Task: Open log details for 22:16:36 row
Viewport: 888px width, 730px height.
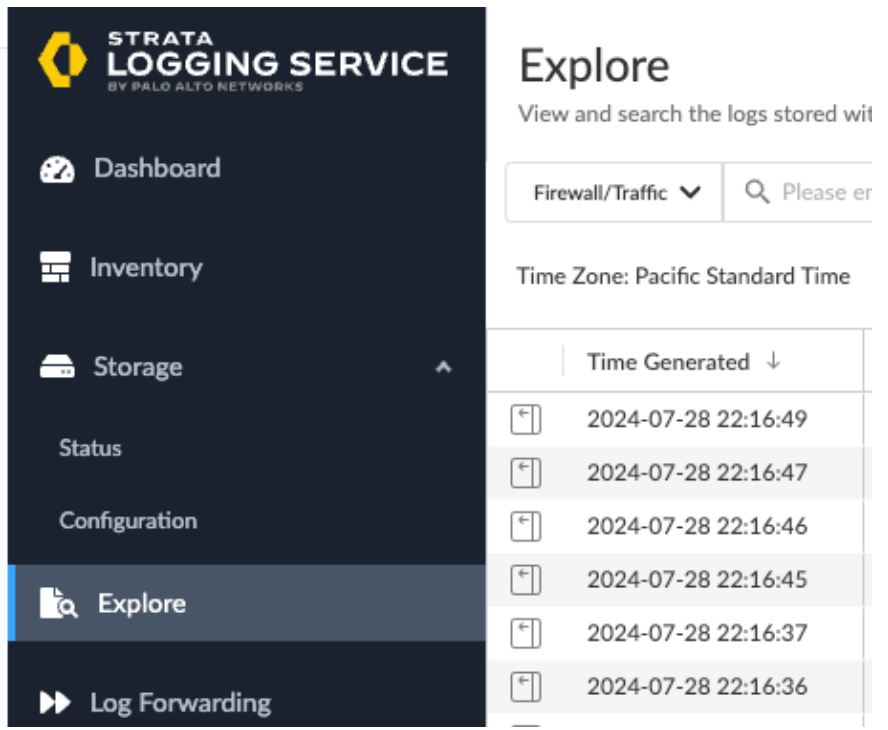Action: (x=526, y=687)
